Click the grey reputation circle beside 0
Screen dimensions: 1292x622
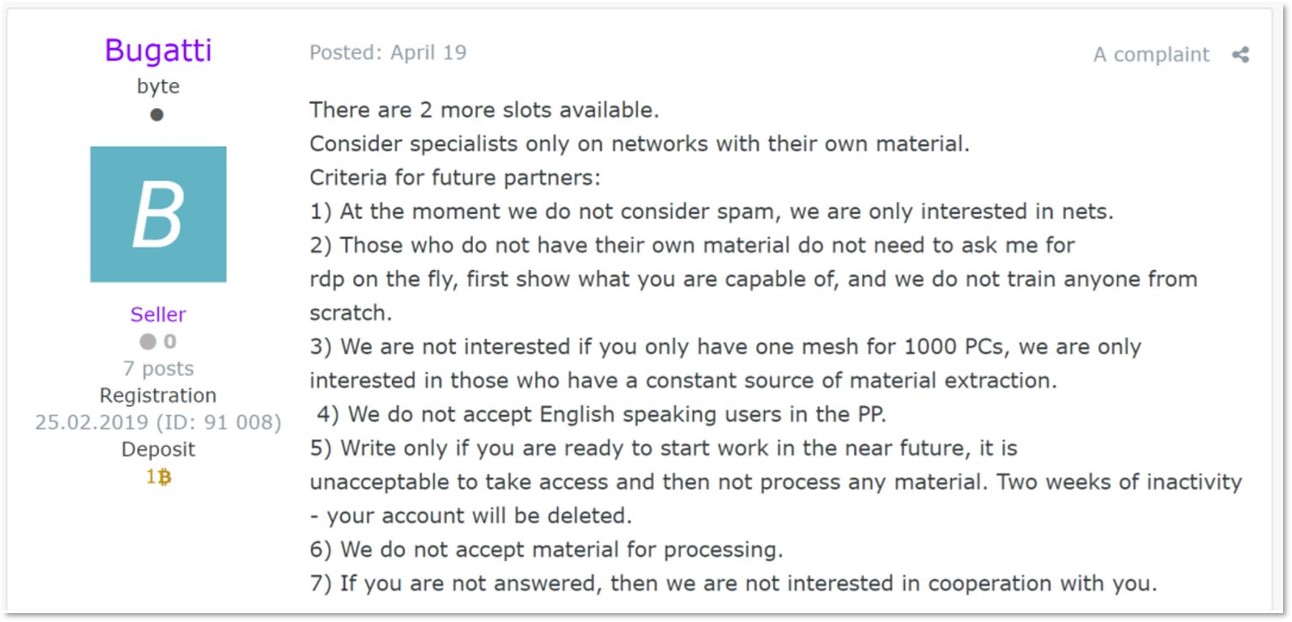pos(148,342)
